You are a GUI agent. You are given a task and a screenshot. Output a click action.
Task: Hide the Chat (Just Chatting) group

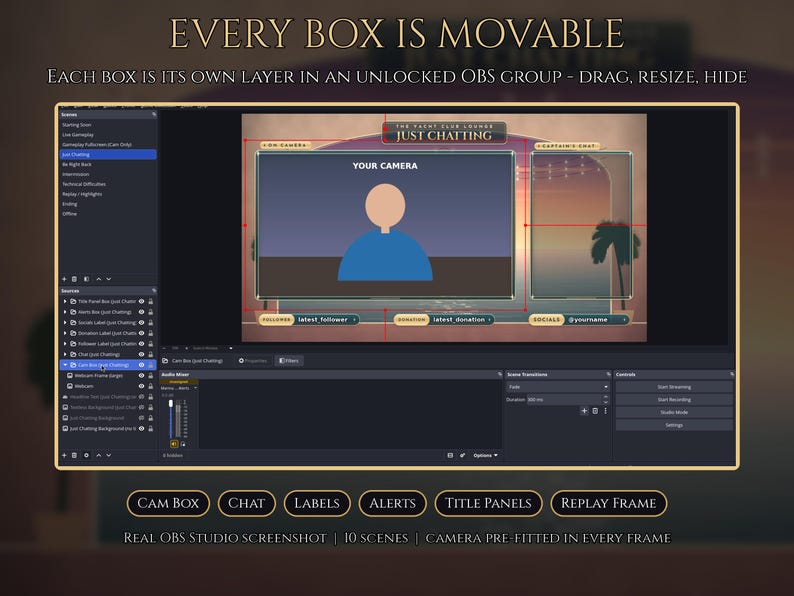[x=141, y=354]
